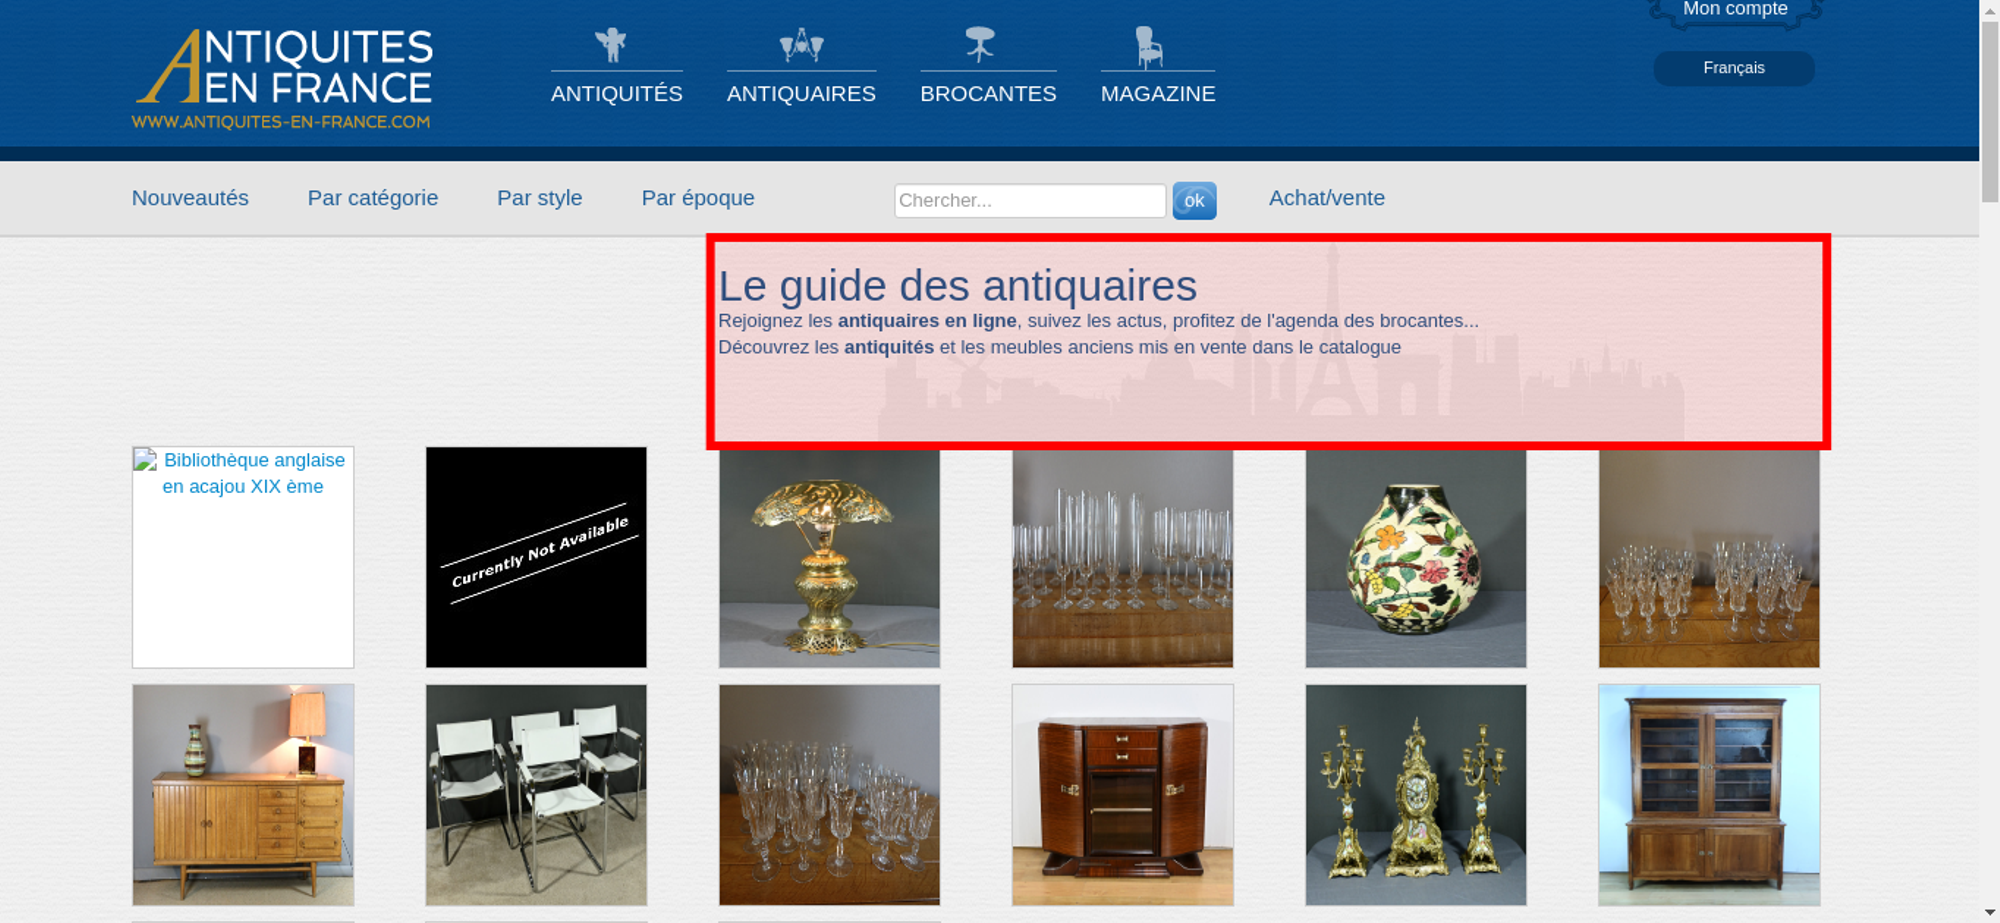Click the chandelier icon above Antiquaires

(x=801, y=45)
